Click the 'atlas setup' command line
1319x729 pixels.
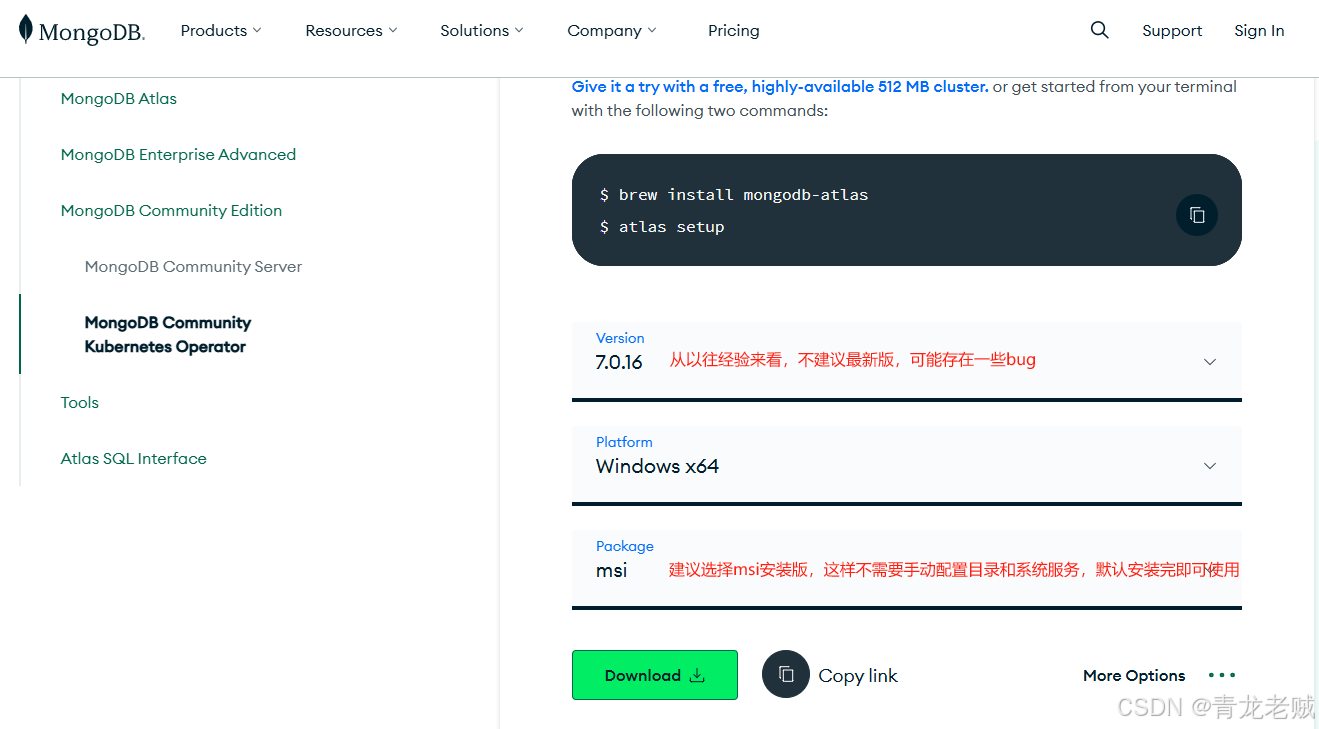coord(662,226)
